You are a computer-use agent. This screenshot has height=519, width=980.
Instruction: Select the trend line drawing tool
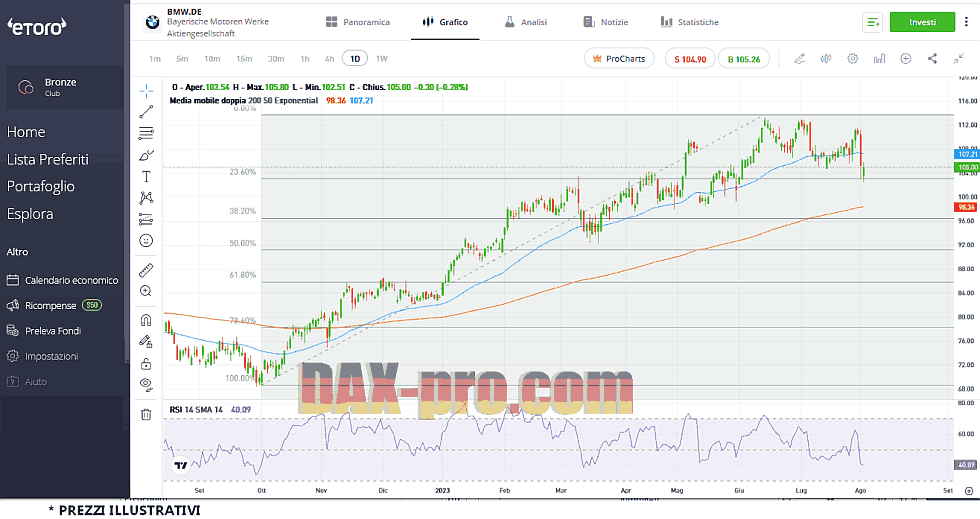point(146,112)
